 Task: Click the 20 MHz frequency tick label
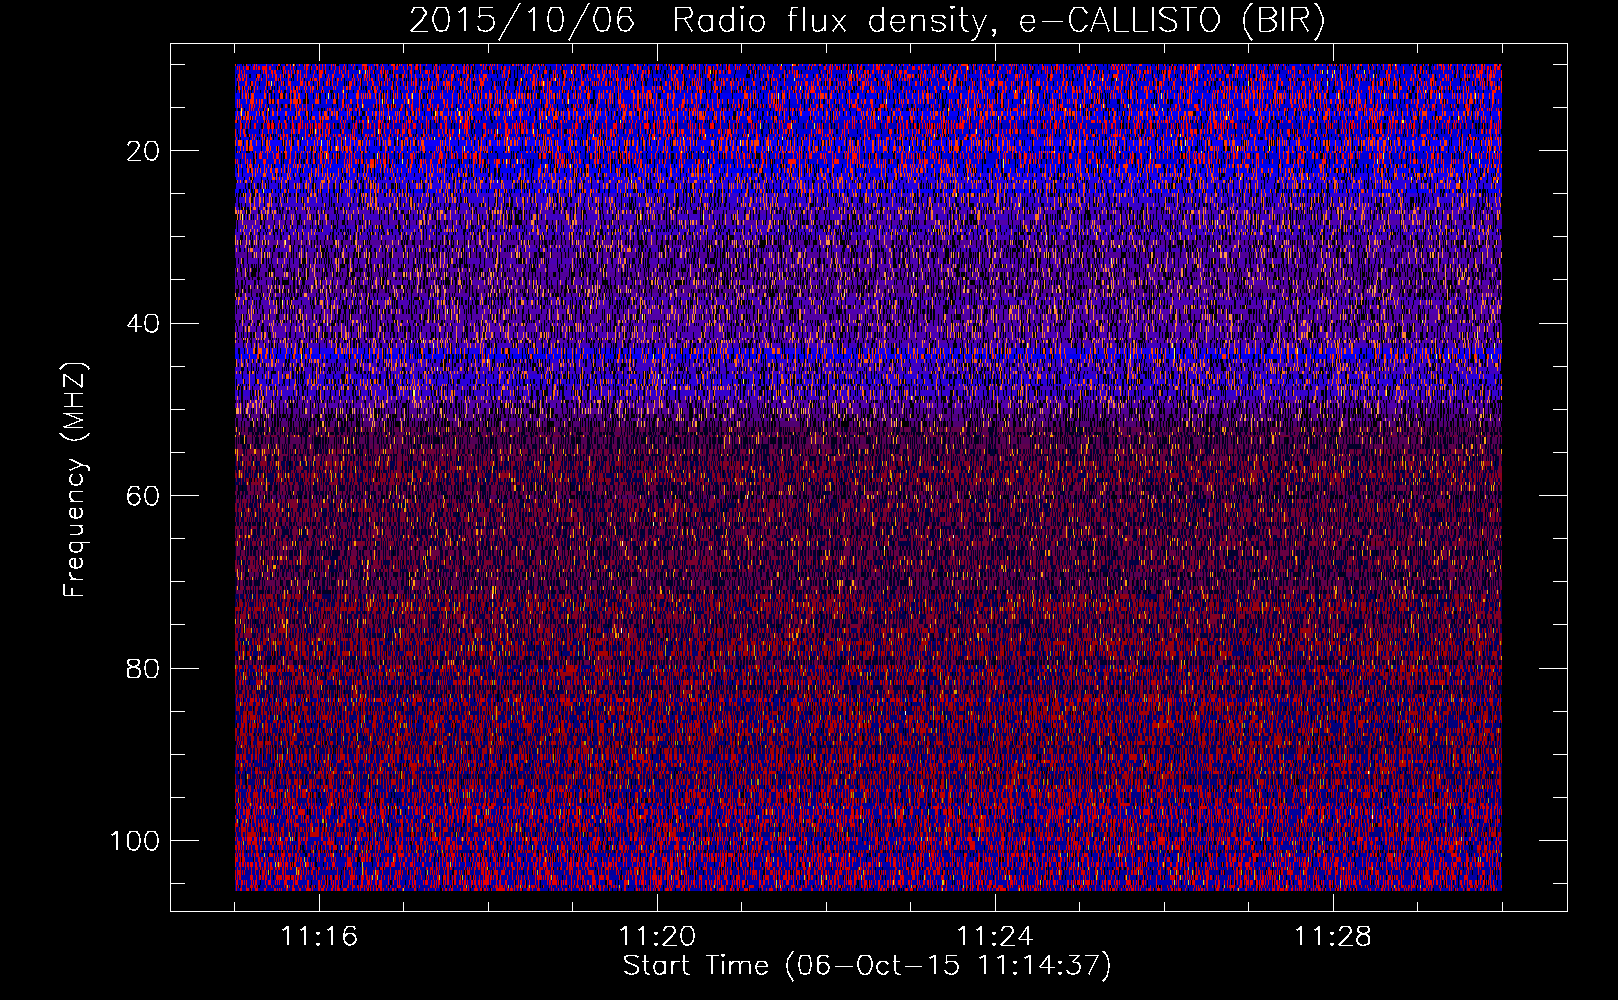[x=144, y=151]
